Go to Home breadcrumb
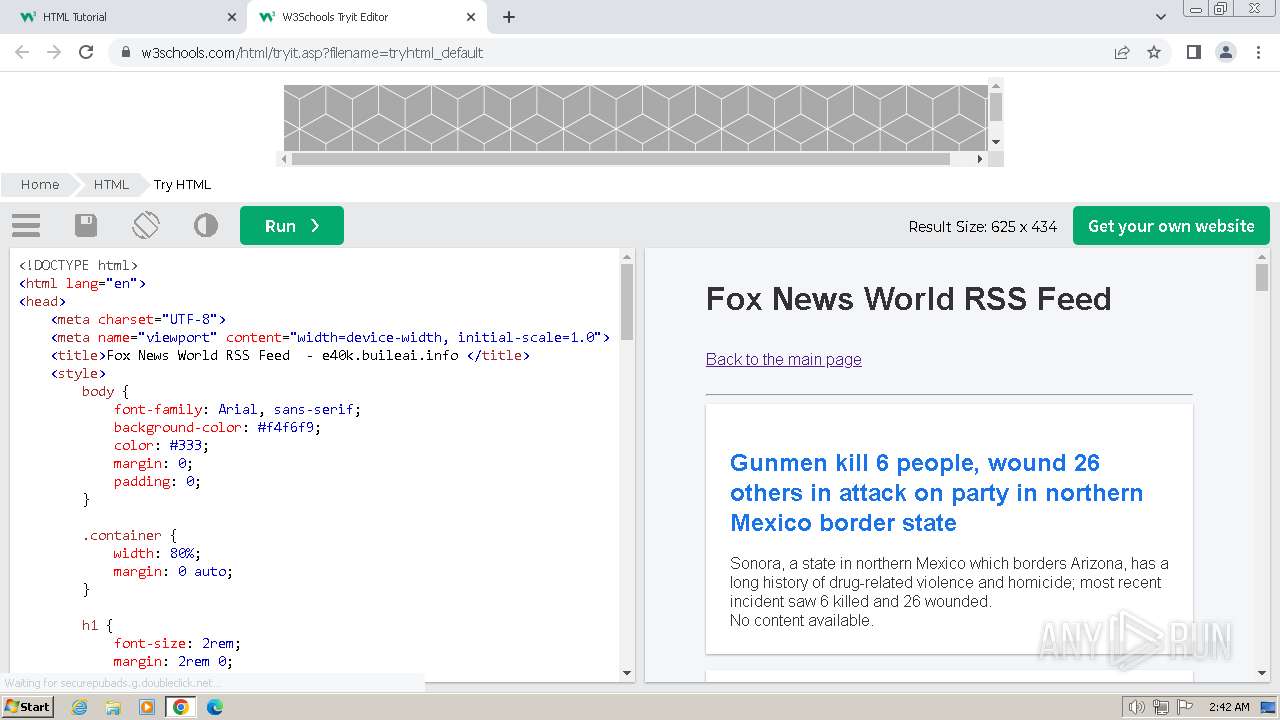 40,184
